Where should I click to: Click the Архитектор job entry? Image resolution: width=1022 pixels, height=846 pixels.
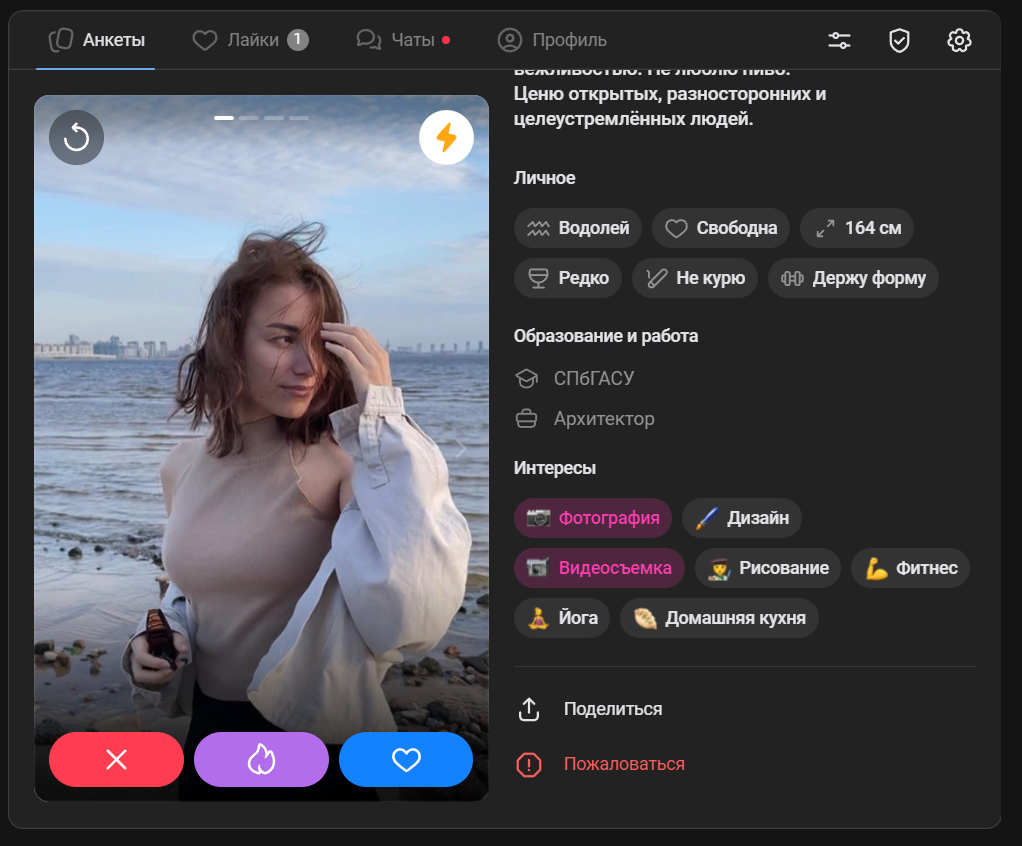(604, 418)
